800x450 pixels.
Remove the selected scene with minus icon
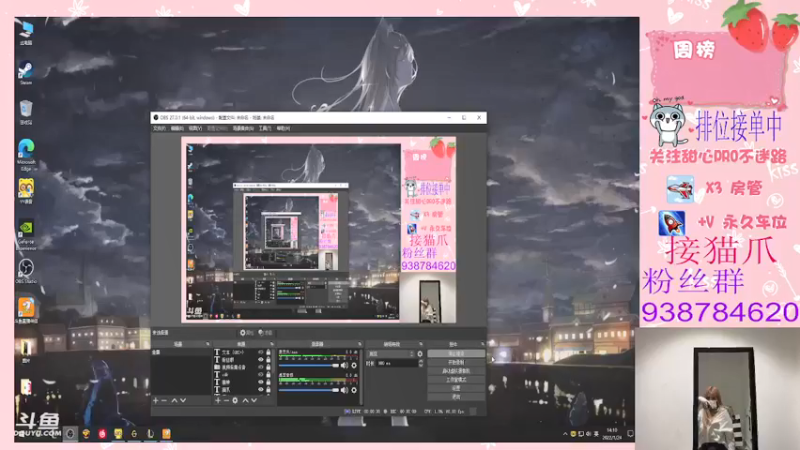click(x=164, y=401)
